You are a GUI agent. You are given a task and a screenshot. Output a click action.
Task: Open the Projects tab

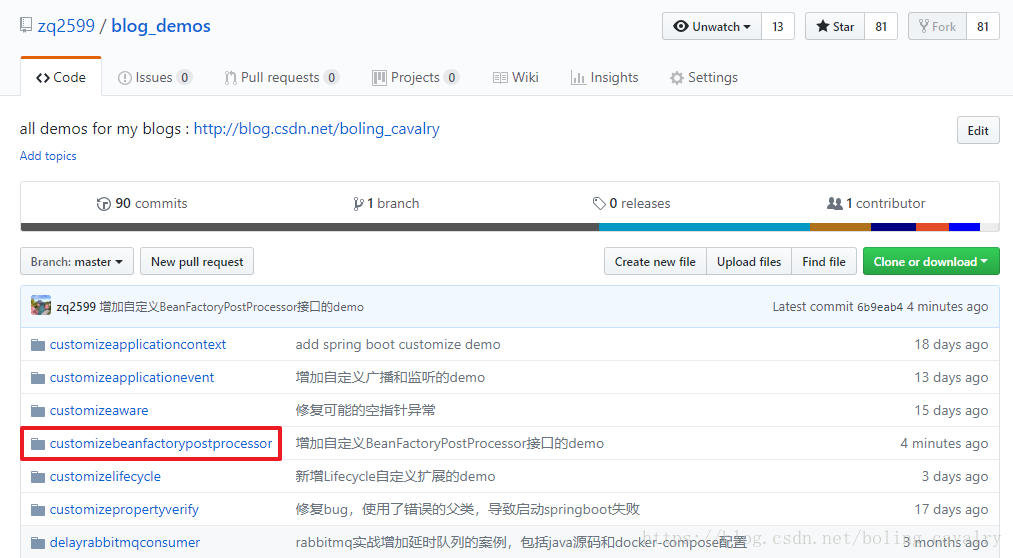tap(415, 78)
